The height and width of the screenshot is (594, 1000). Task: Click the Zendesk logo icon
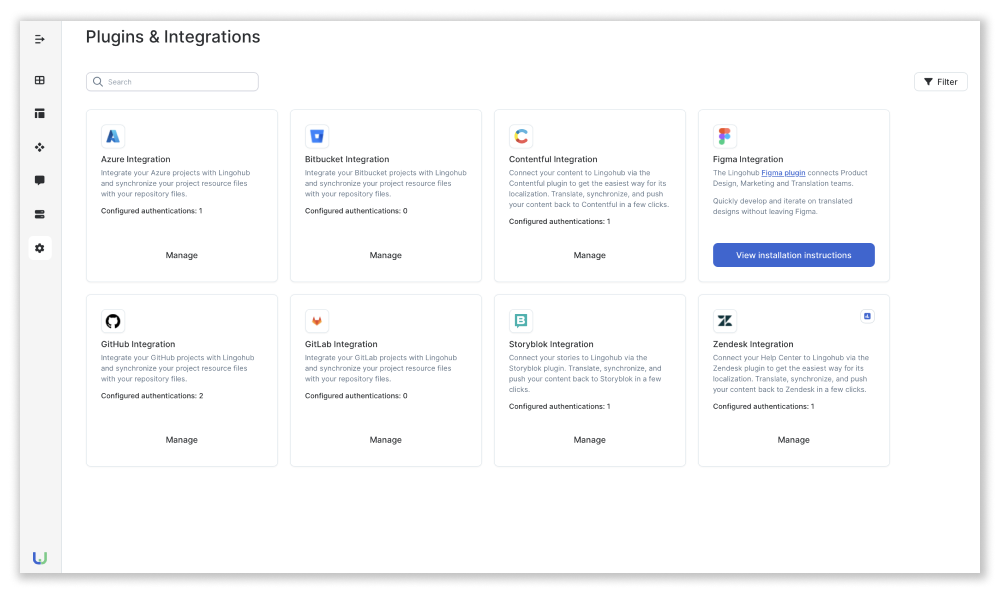click(724, 321)
